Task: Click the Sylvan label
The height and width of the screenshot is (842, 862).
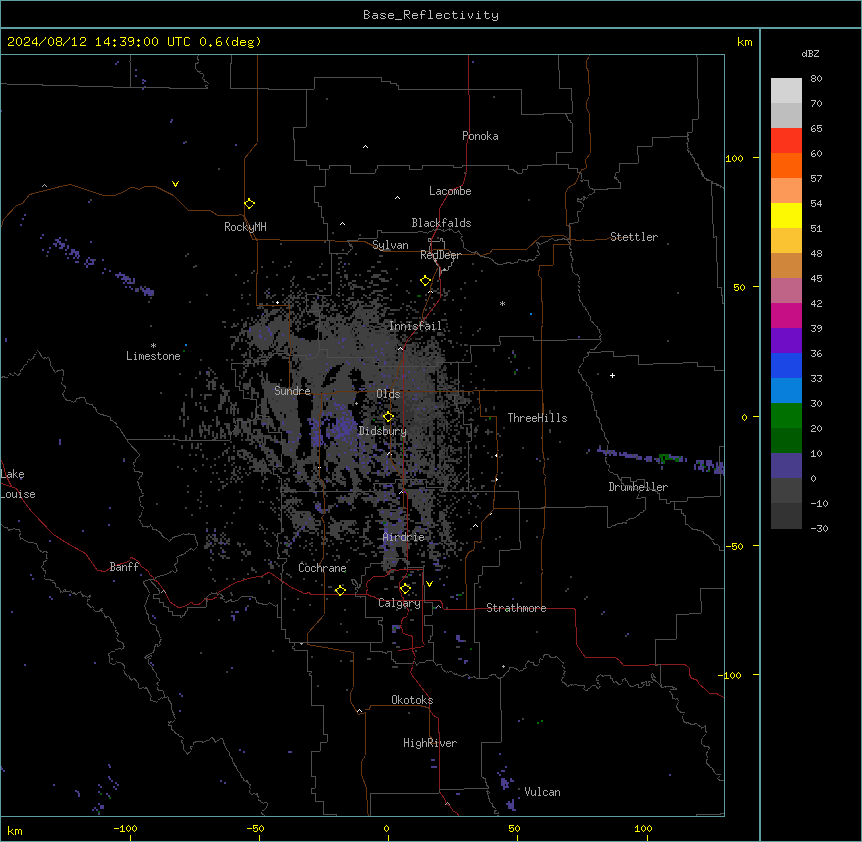Action: click(390, 245)
